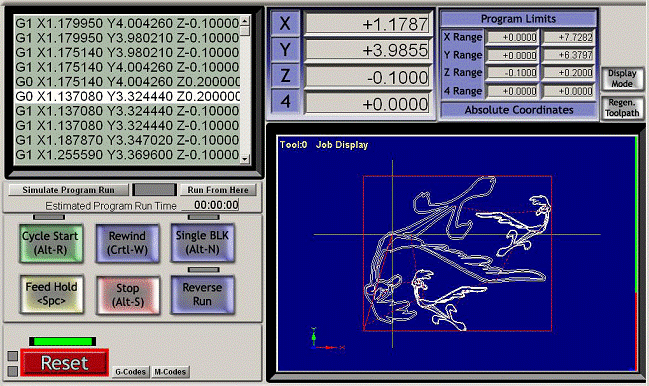Click the Display Mode button
The image size is (649, 386).
tap(622, 79)
